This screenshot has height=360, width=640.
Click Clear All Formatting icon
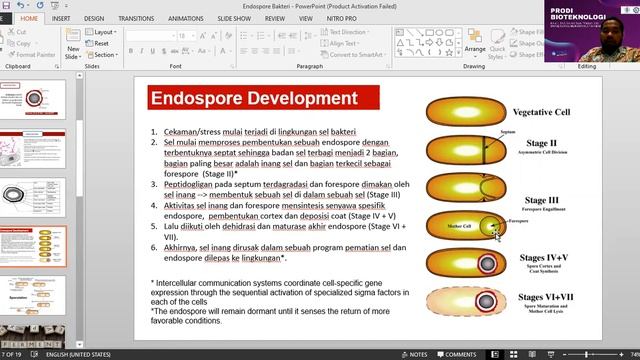(x=228, y=36)
